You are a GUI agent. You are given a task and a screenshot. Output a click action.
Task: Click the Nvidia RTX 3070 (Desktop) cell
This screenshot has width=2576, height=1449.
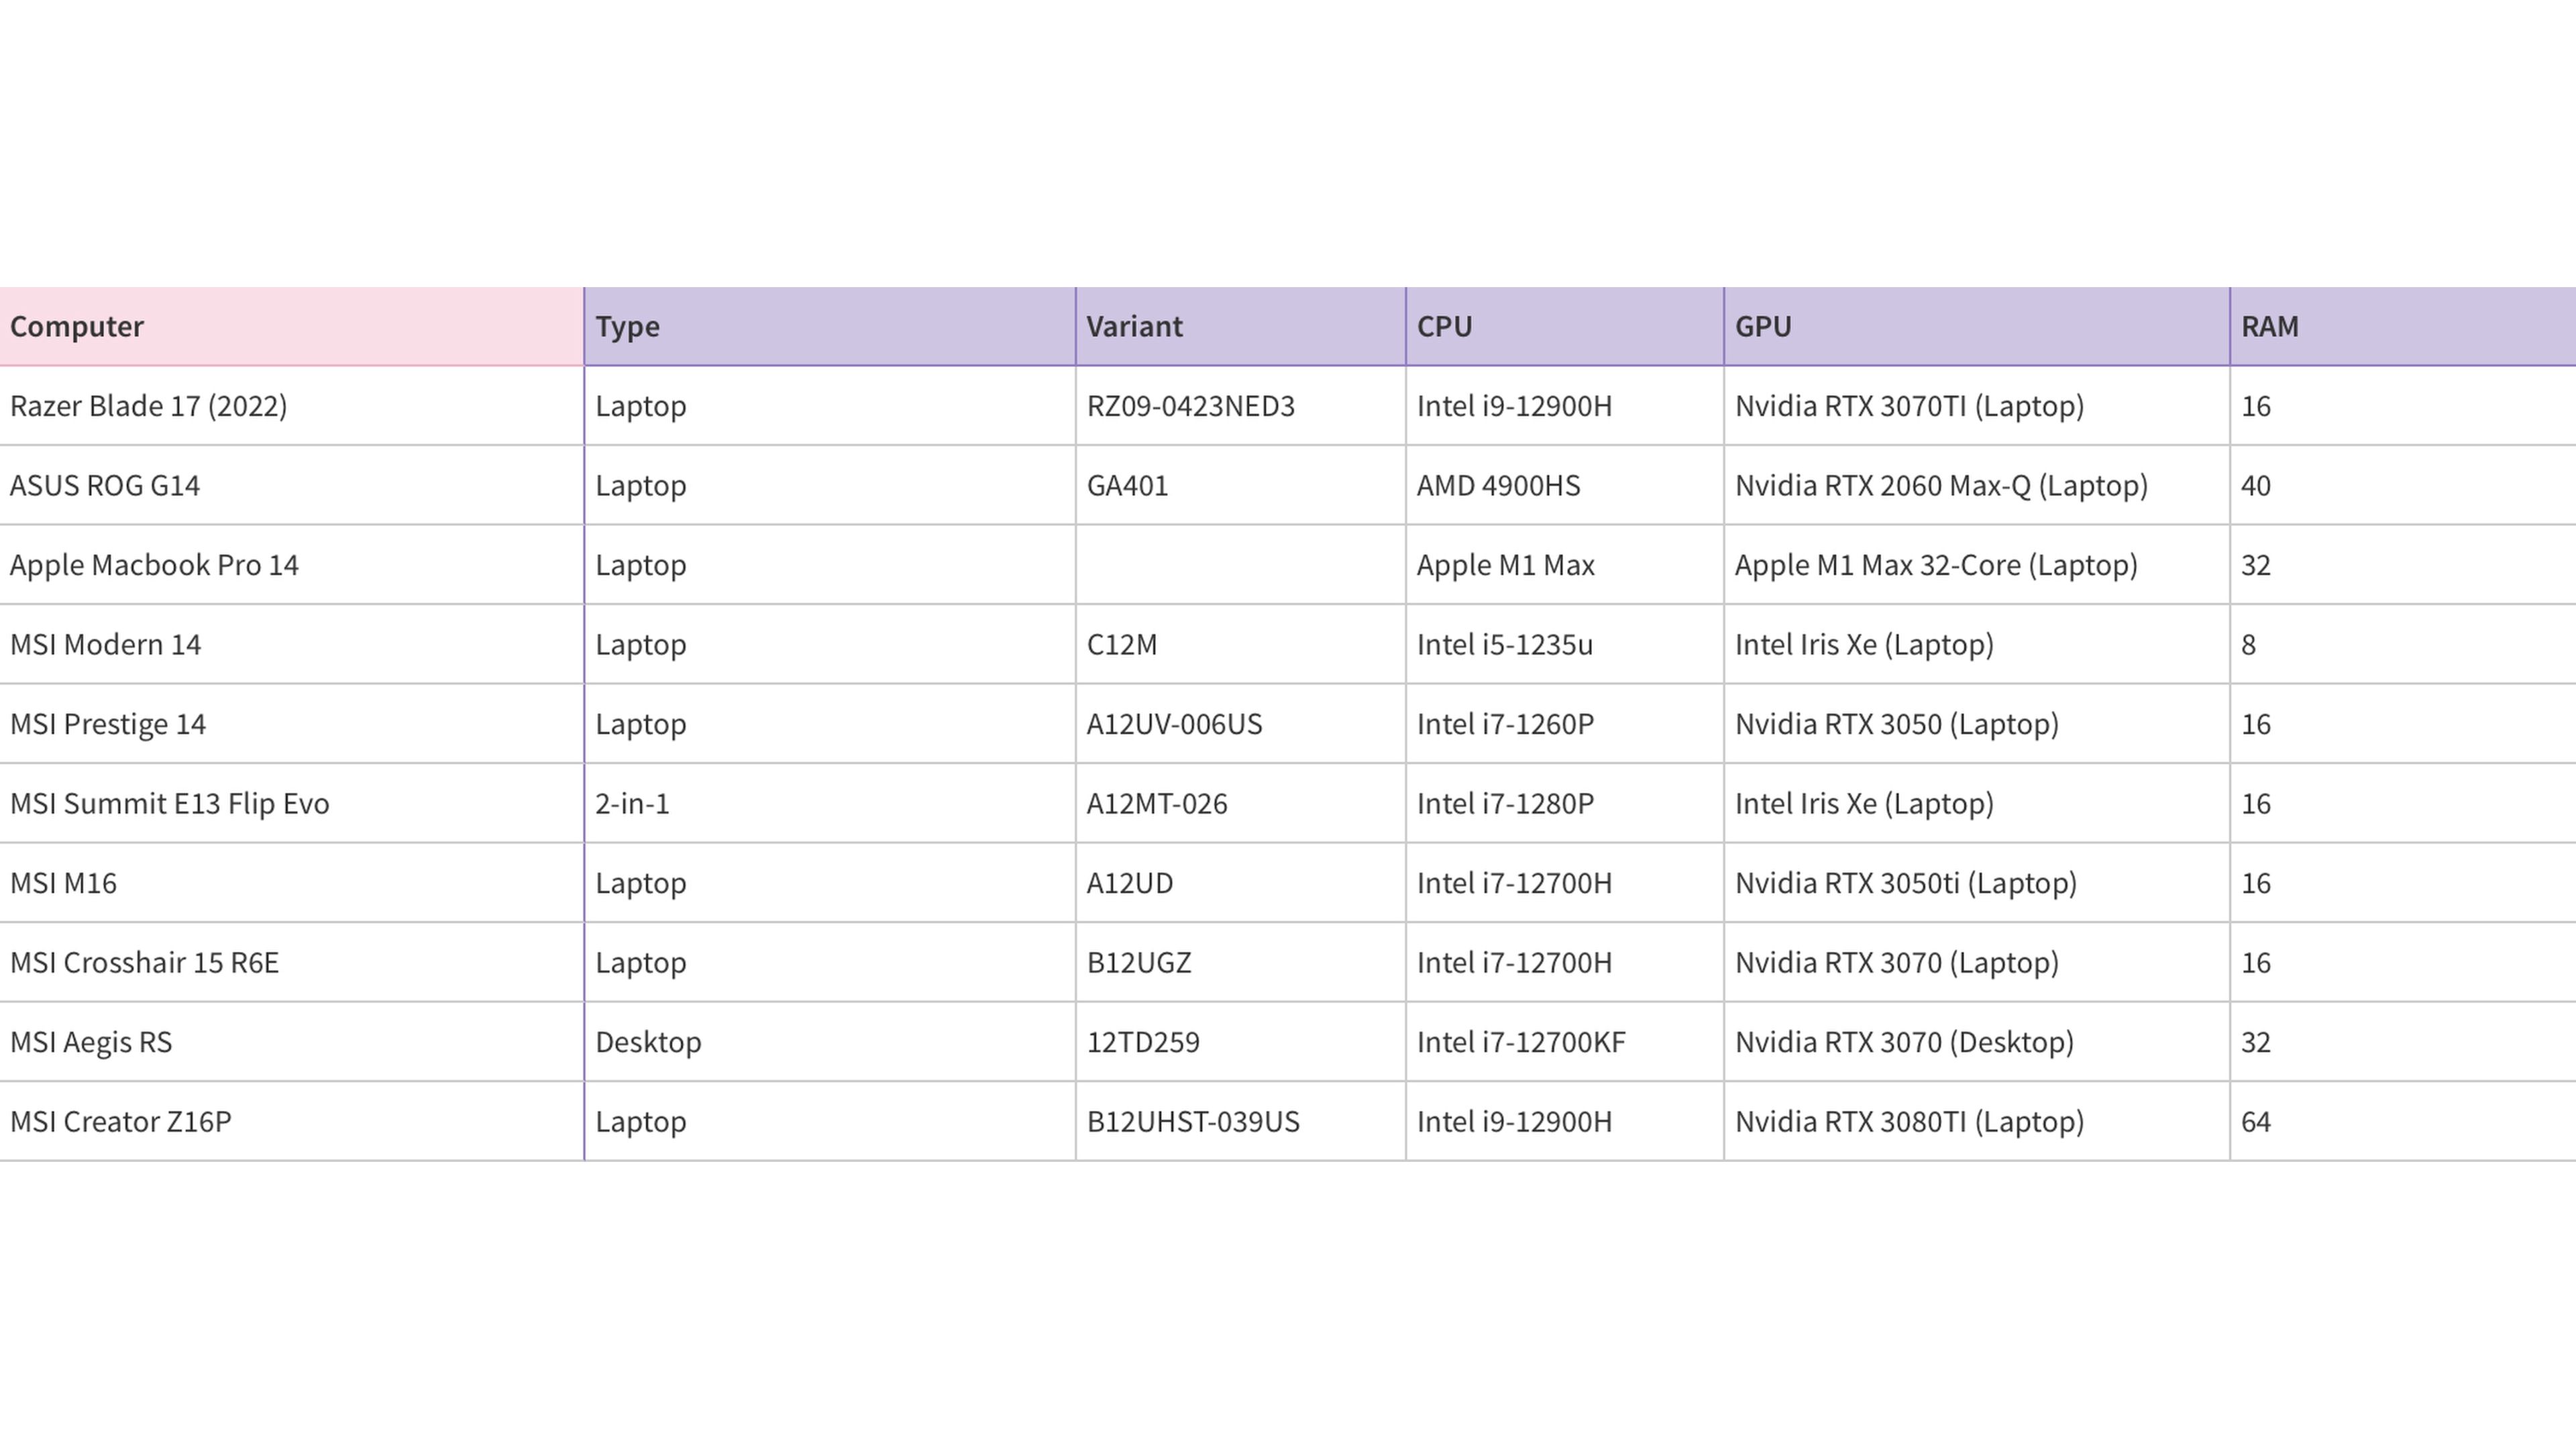coord(1977,1042)
